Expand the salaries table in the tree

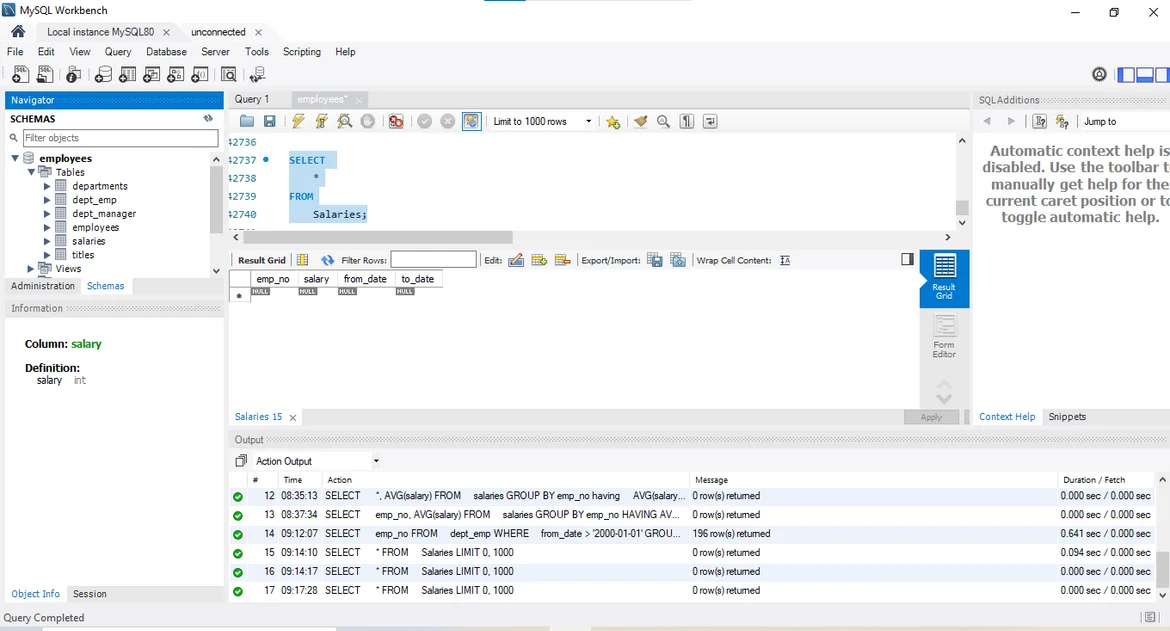tap(47, 241)
